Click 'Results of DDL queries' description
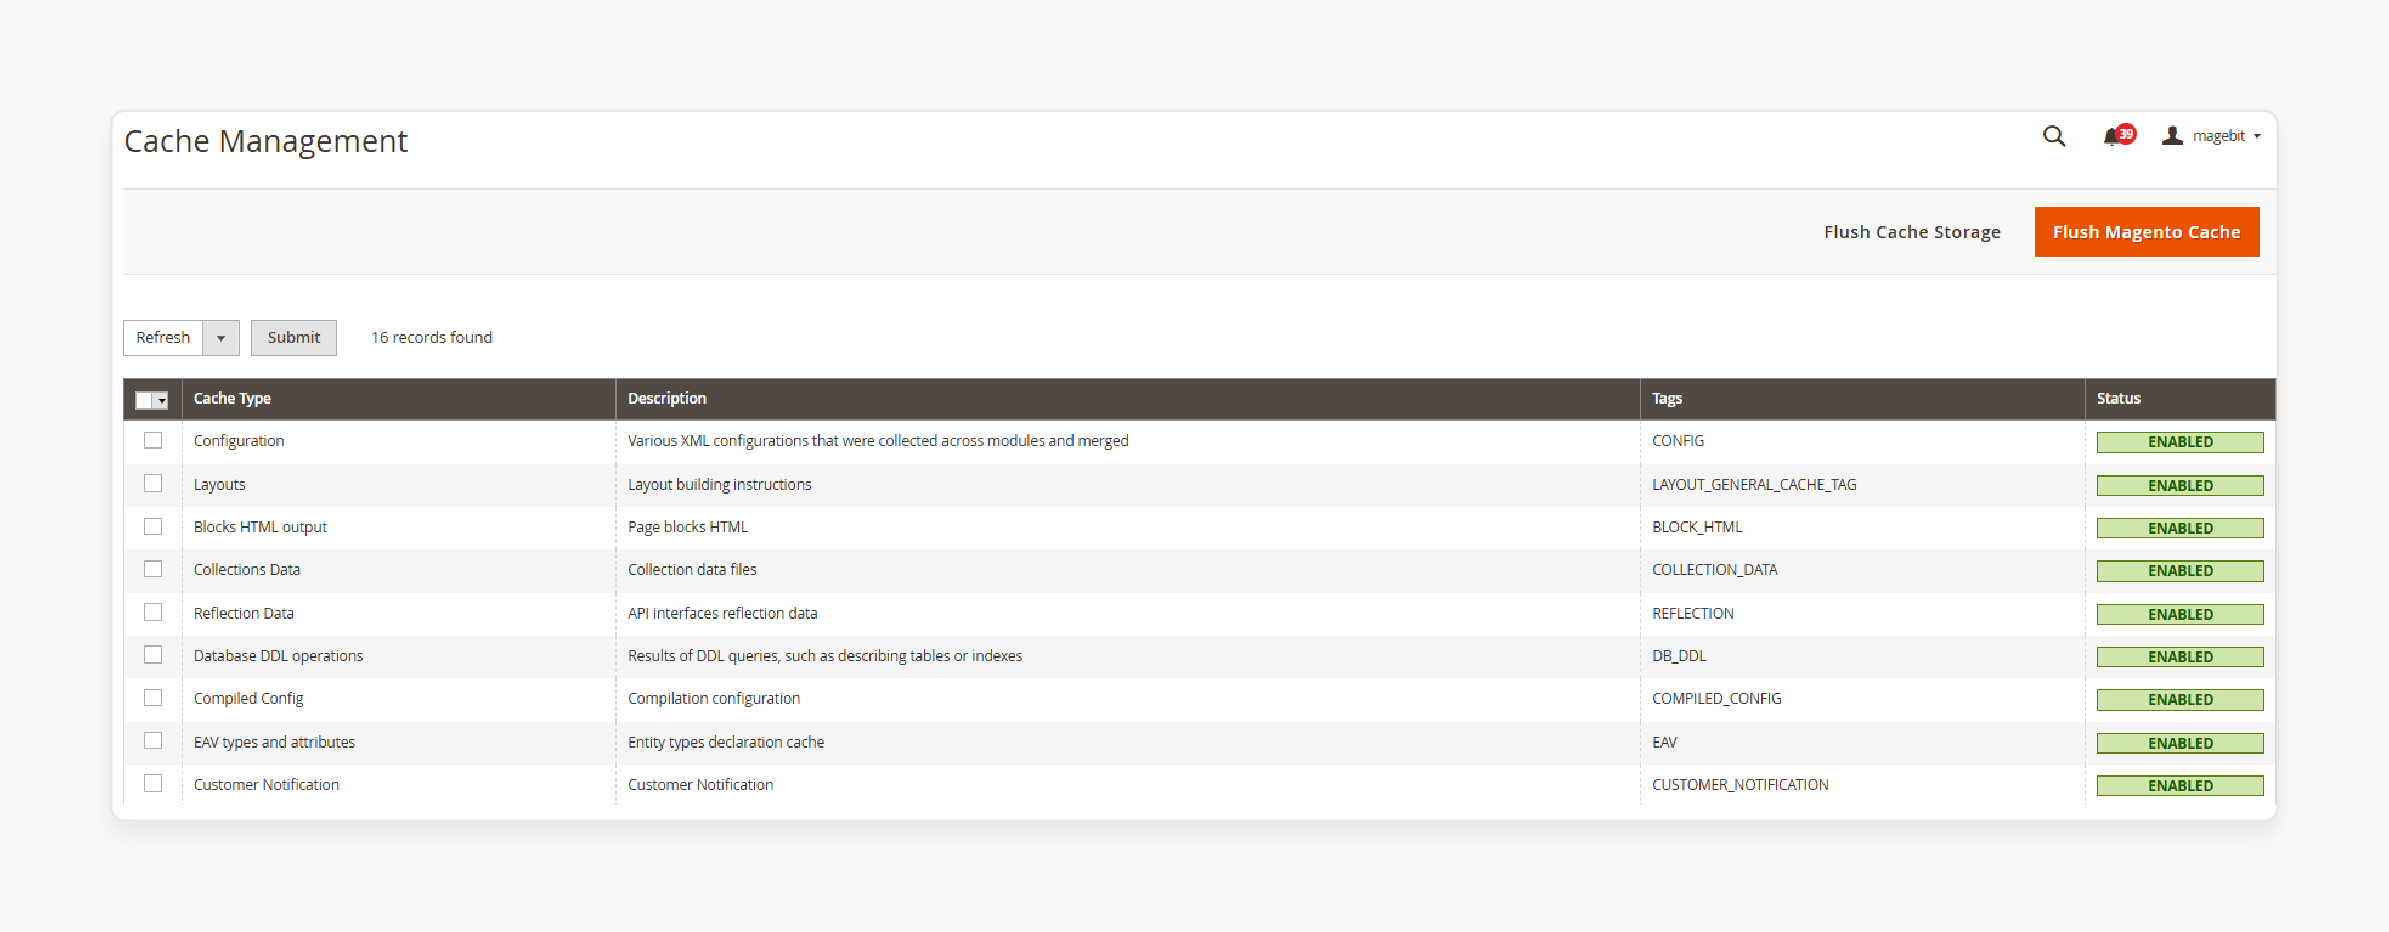Image resolution: width=2389 pixels, height=932 pixels. point(825,656)
